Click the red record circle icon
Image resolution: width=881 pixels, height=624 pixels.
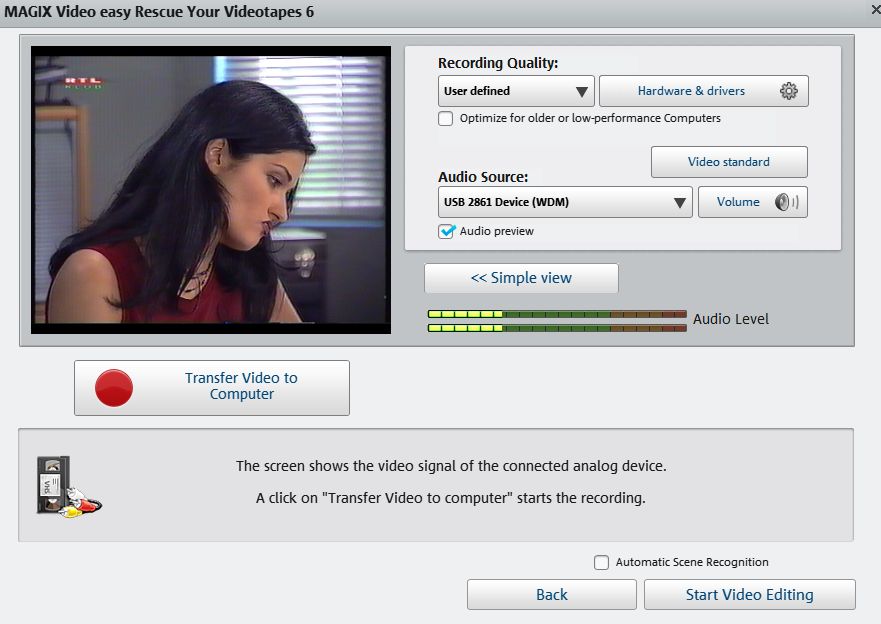pyautogui.click(x=114, y=388)
